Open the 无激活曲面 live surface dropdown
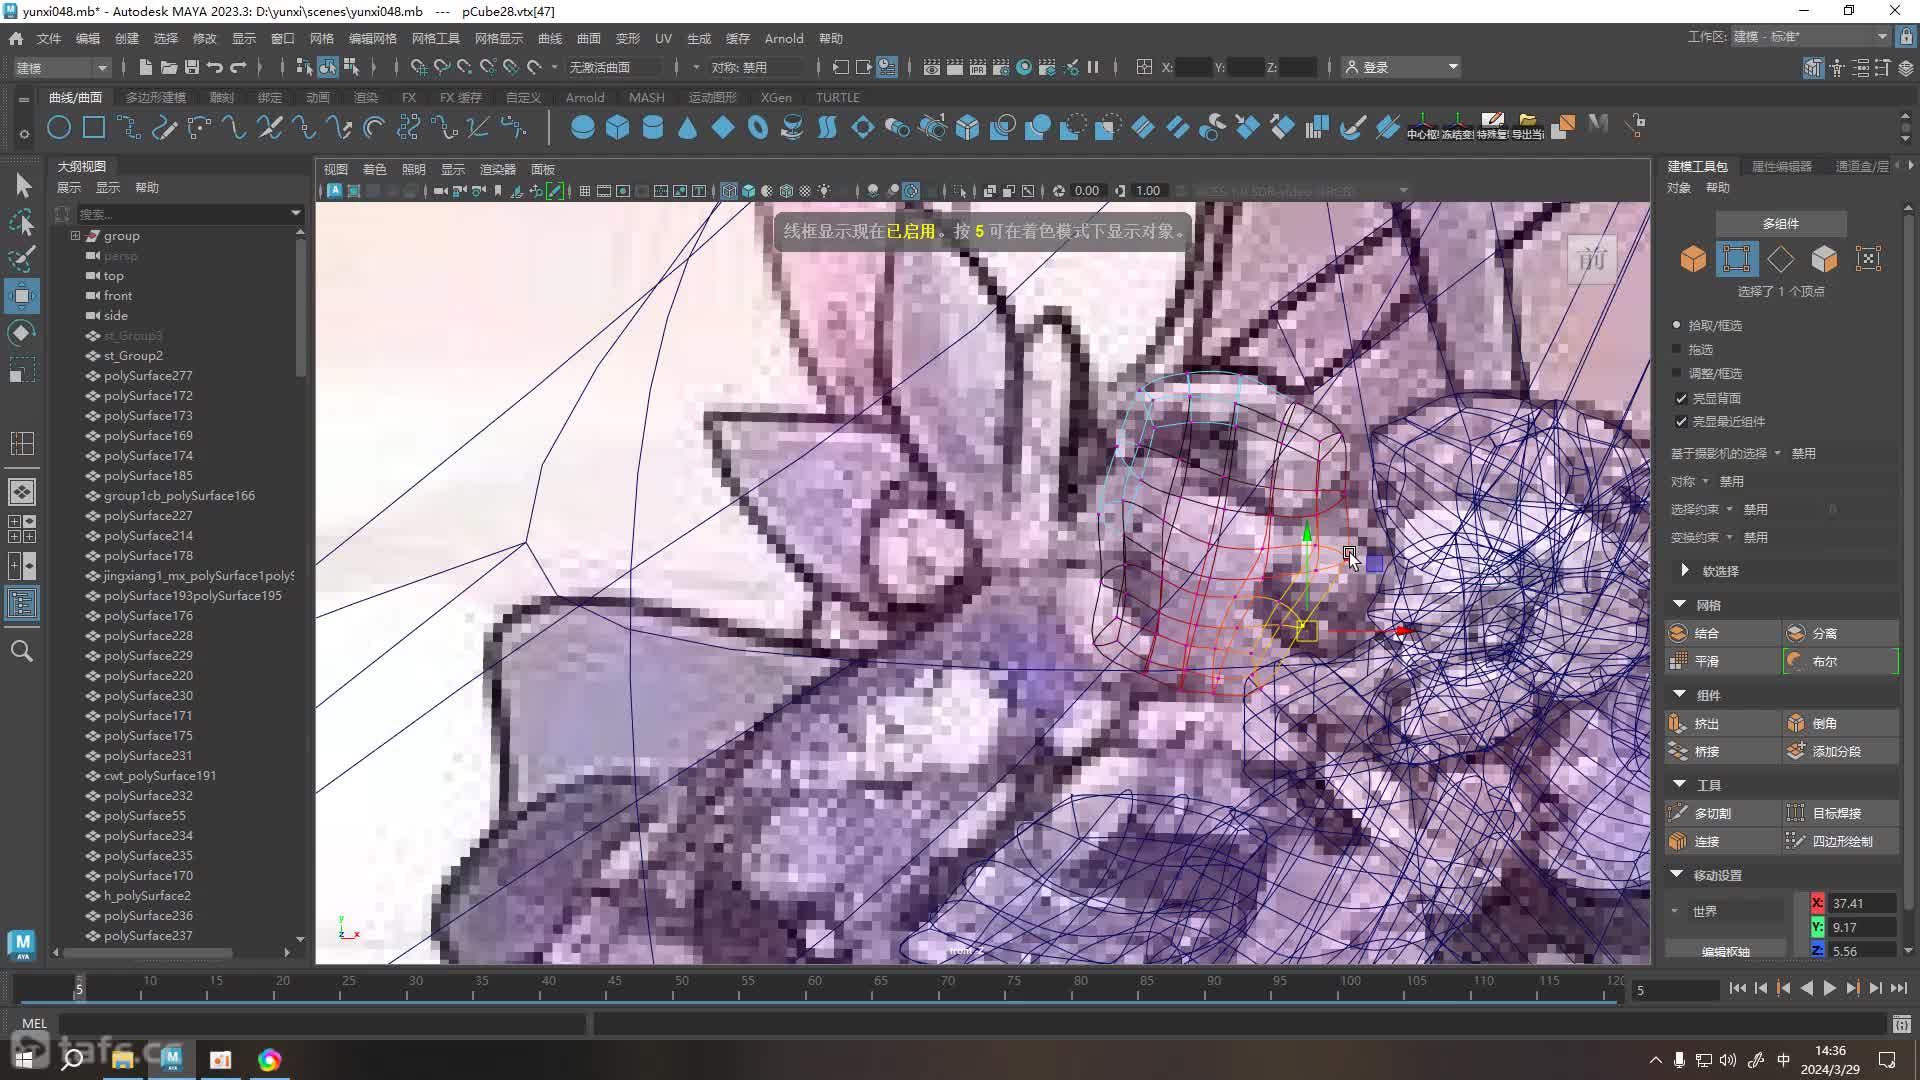This screenshot has width=1920, height=1080. (x=614, y=67)
